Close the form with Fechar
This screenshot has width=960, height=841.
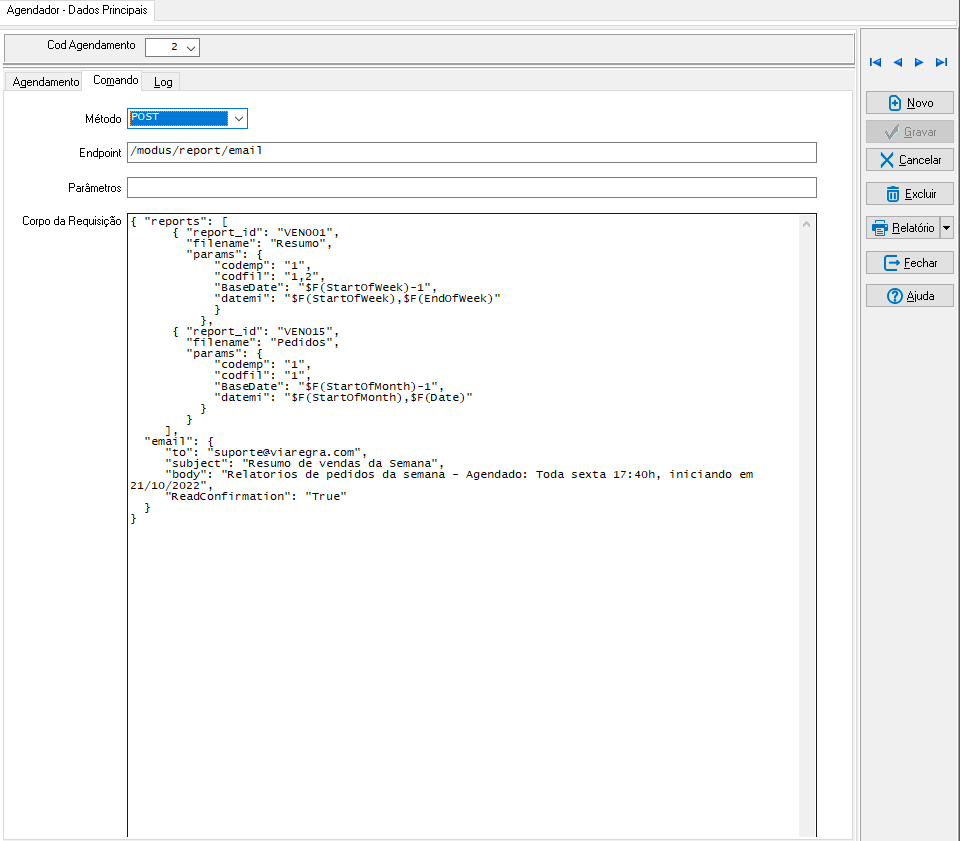909,263
